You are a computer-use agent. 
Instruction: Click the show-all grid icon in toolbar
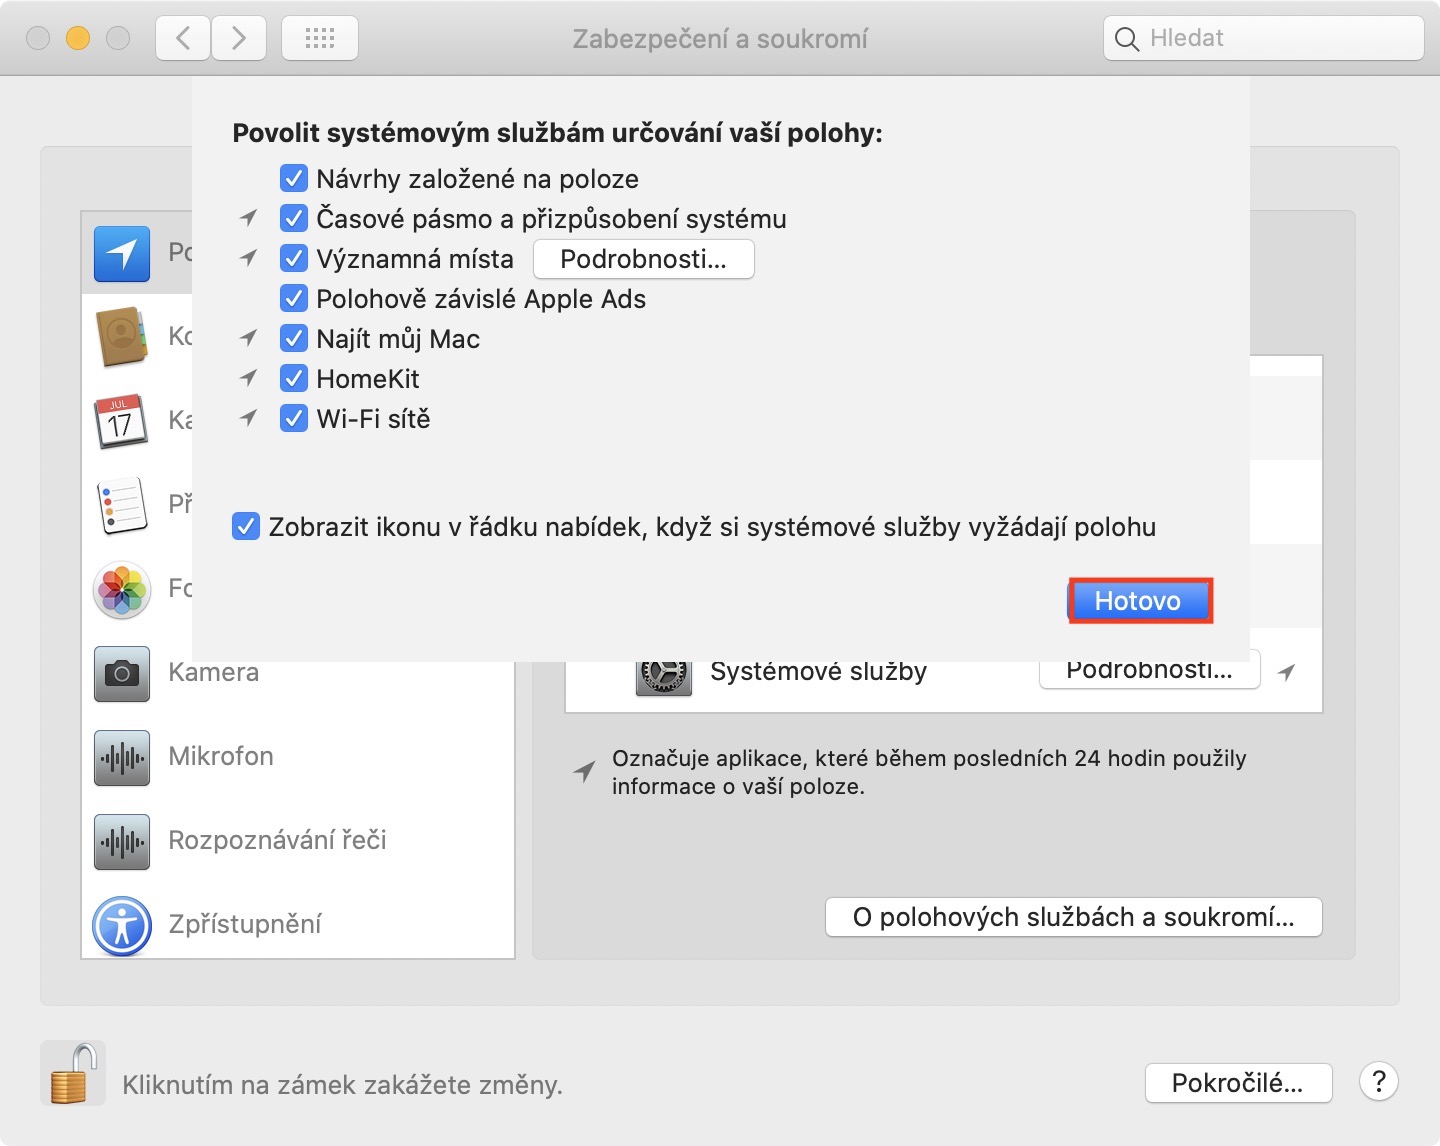point(320,39)
